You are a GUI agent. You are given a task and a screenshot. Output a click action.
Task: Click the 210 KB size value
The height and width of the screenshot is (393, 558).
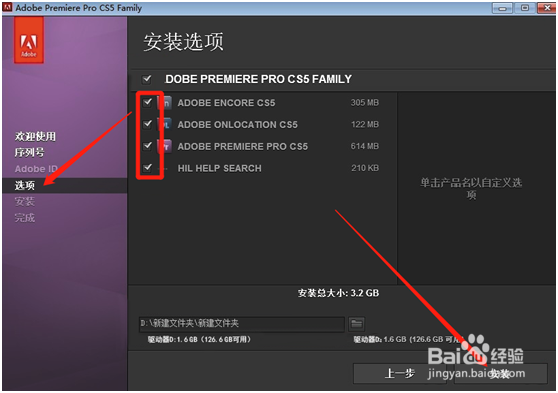(x=365, y=168)
